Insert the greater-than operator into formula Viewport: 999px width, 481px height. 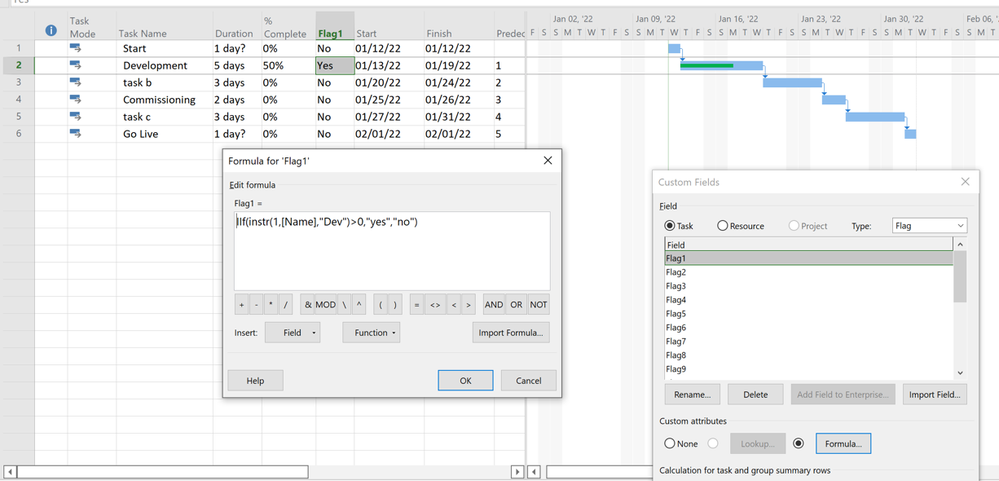coord(468,305)
